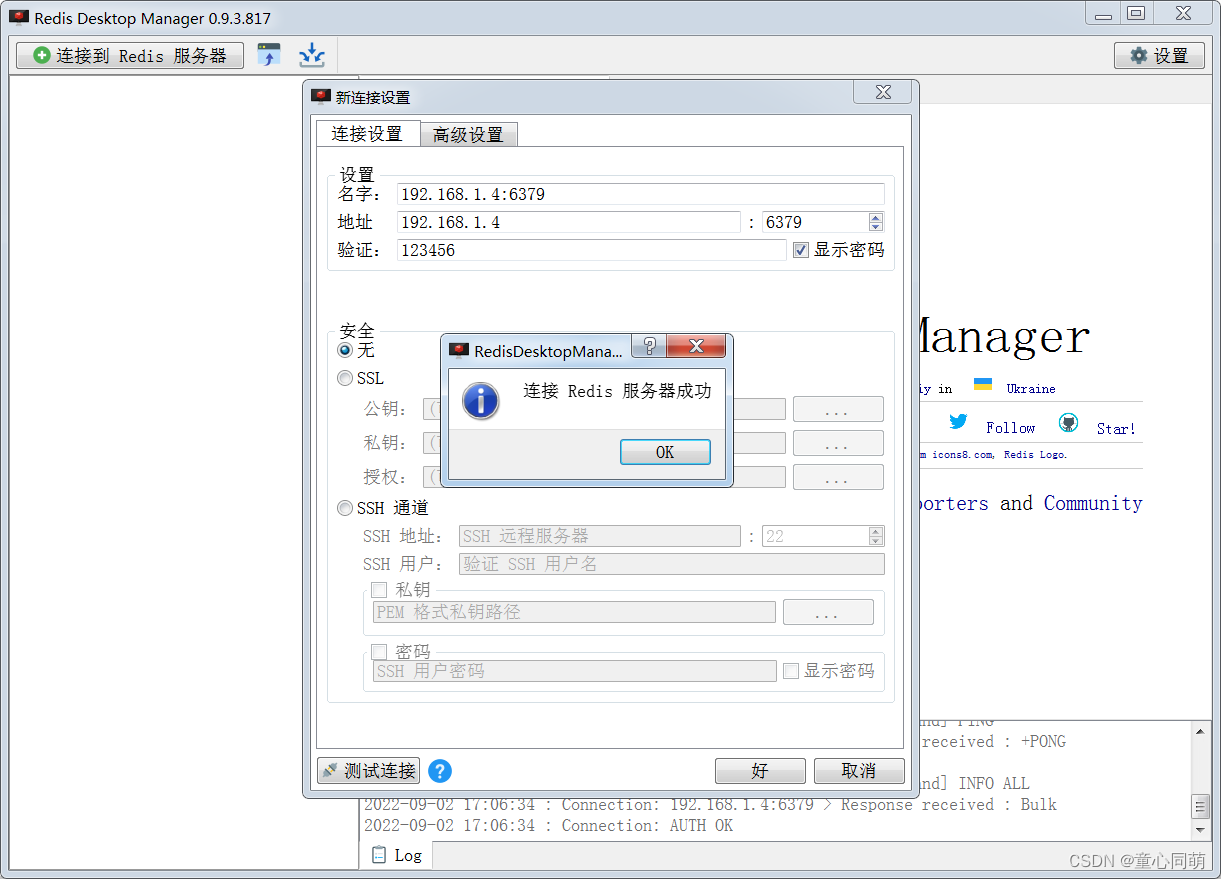Click the 验证 SSH 用户名 field
The height and width of the screenshot is (879, 1221).
672,564
